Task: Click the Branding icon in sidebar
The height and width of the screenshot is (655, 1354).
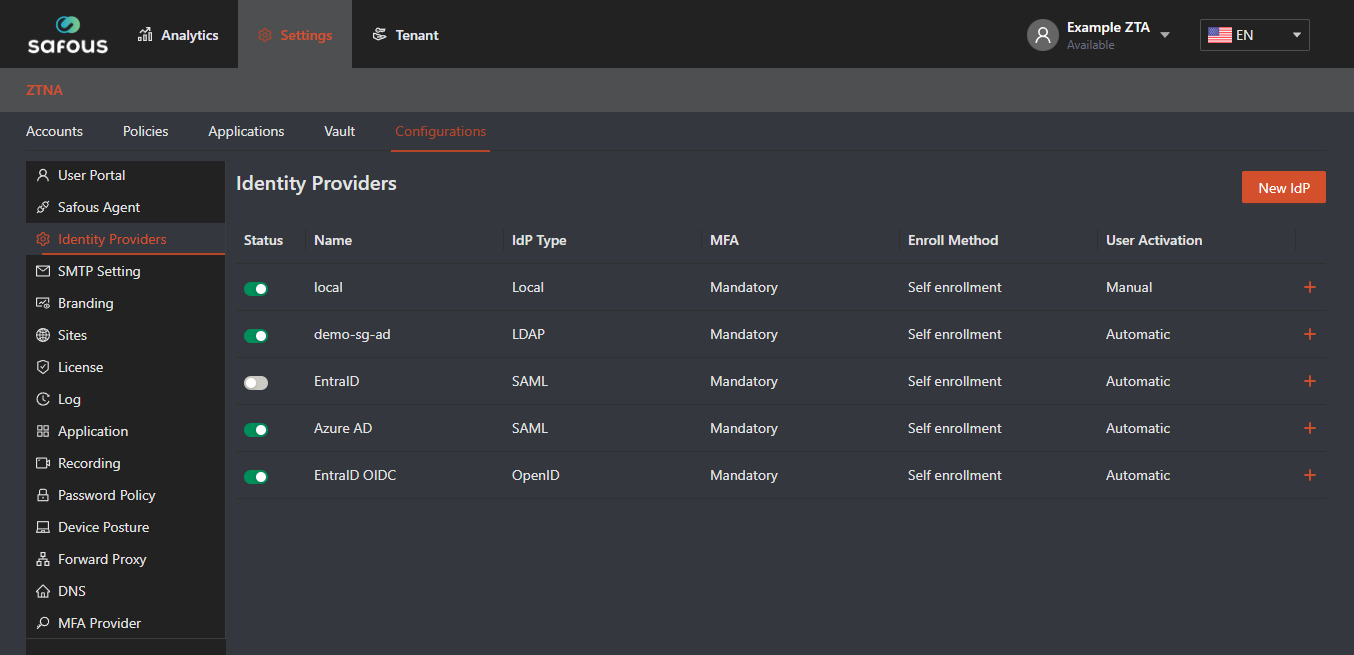Action: click(x=43, y=303)
